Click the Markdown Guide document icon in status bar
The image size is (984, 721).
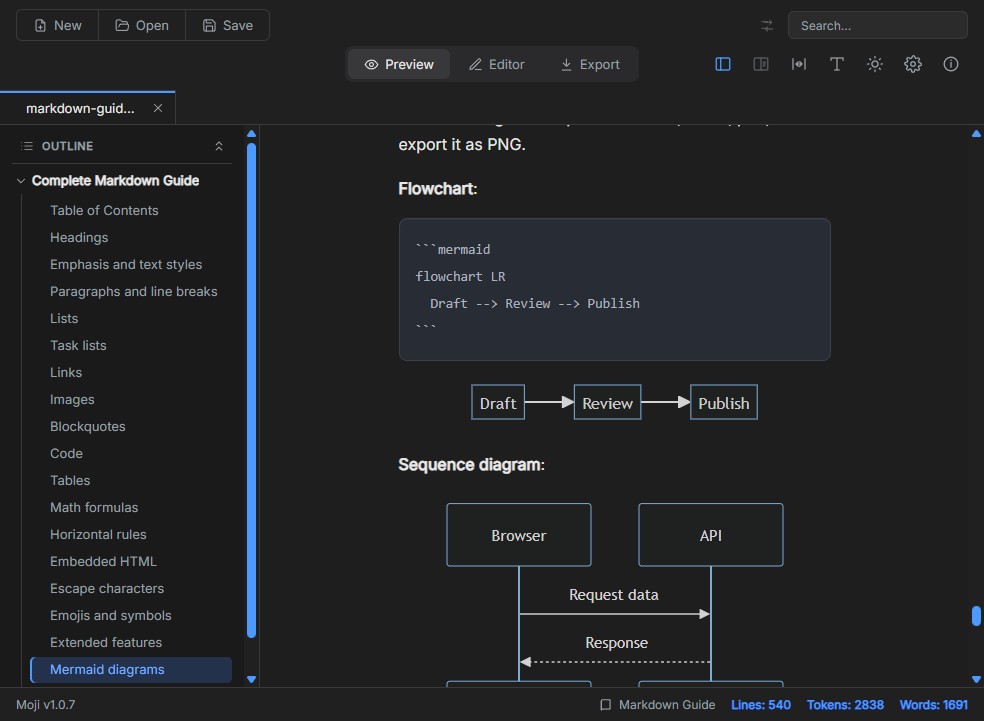(x=605, y=705)
